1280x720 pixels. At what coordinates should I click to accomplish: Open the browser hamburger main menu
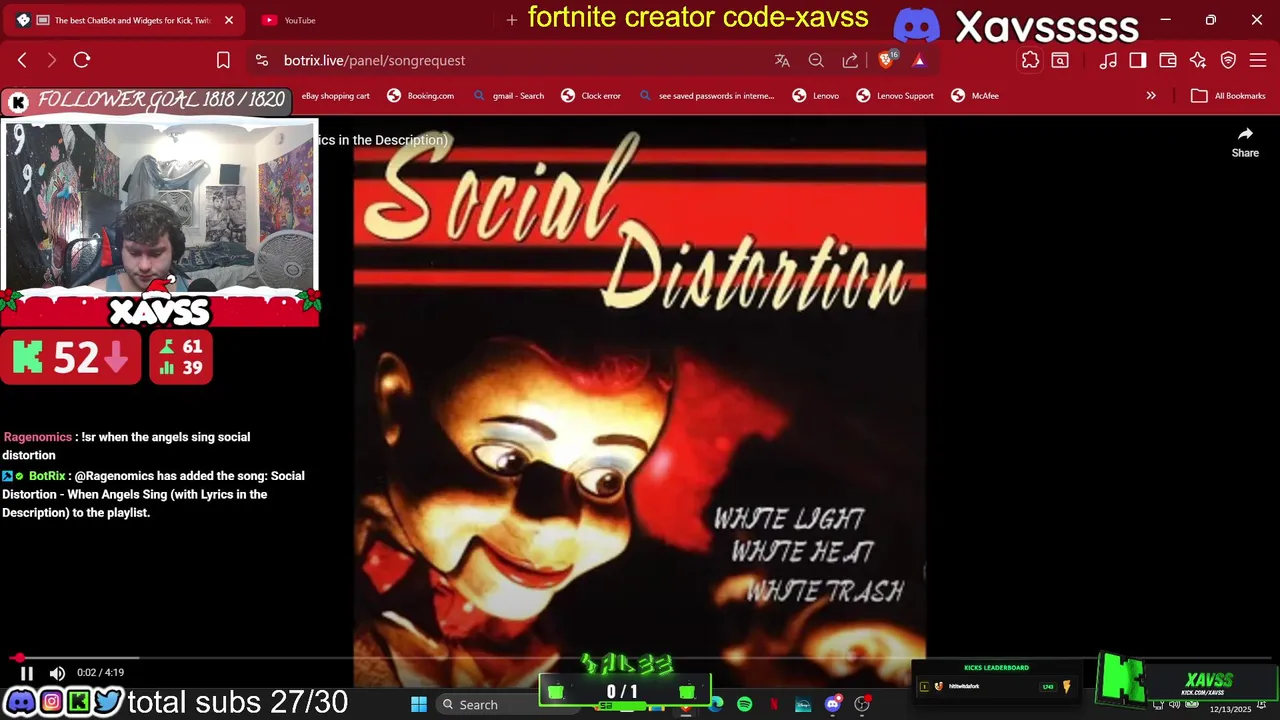click(1258, 60)
